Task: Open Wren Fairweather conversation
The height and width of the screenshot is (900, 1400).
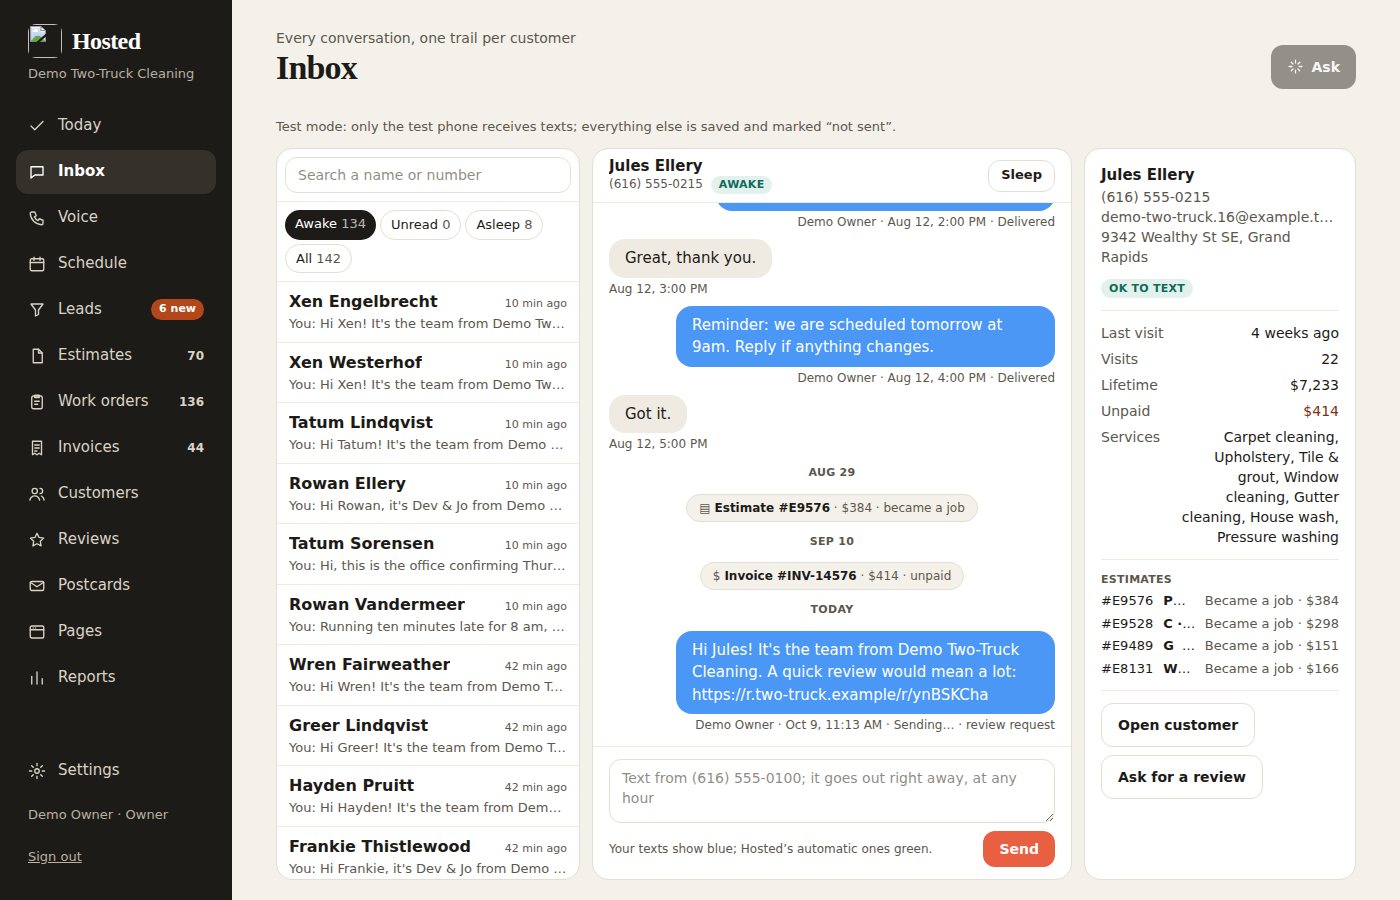Action: [428, 675]
